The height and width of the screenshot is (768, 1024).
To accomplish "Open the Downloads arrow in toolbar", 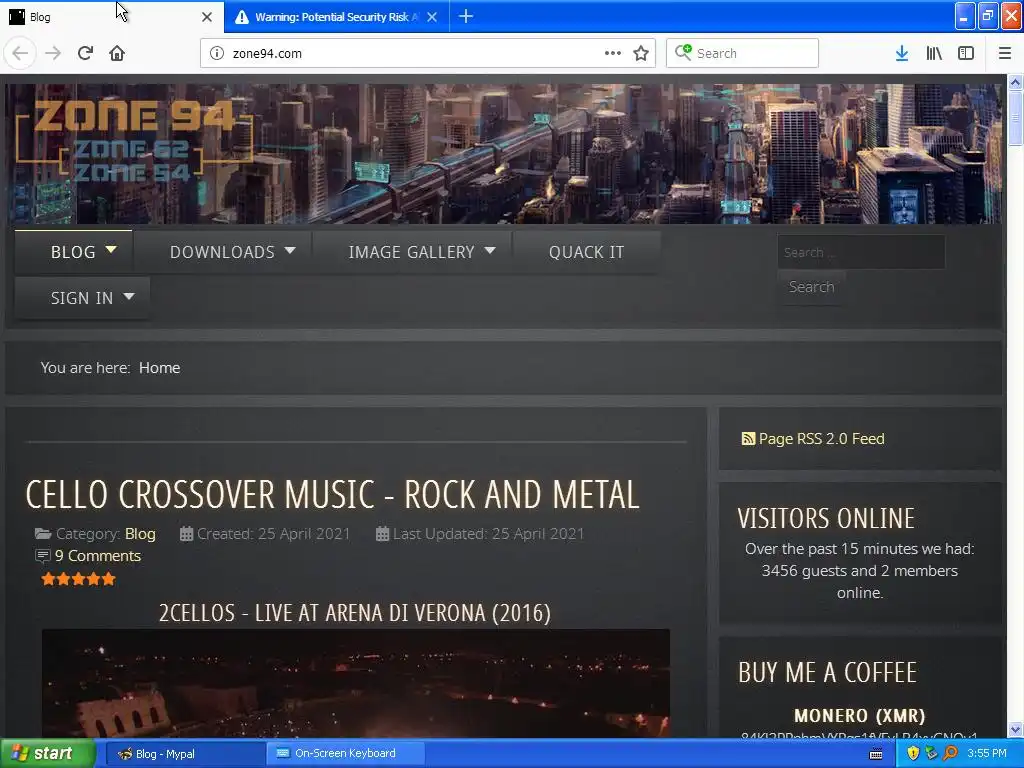I will pyautogui.click(x=902, y=53).
